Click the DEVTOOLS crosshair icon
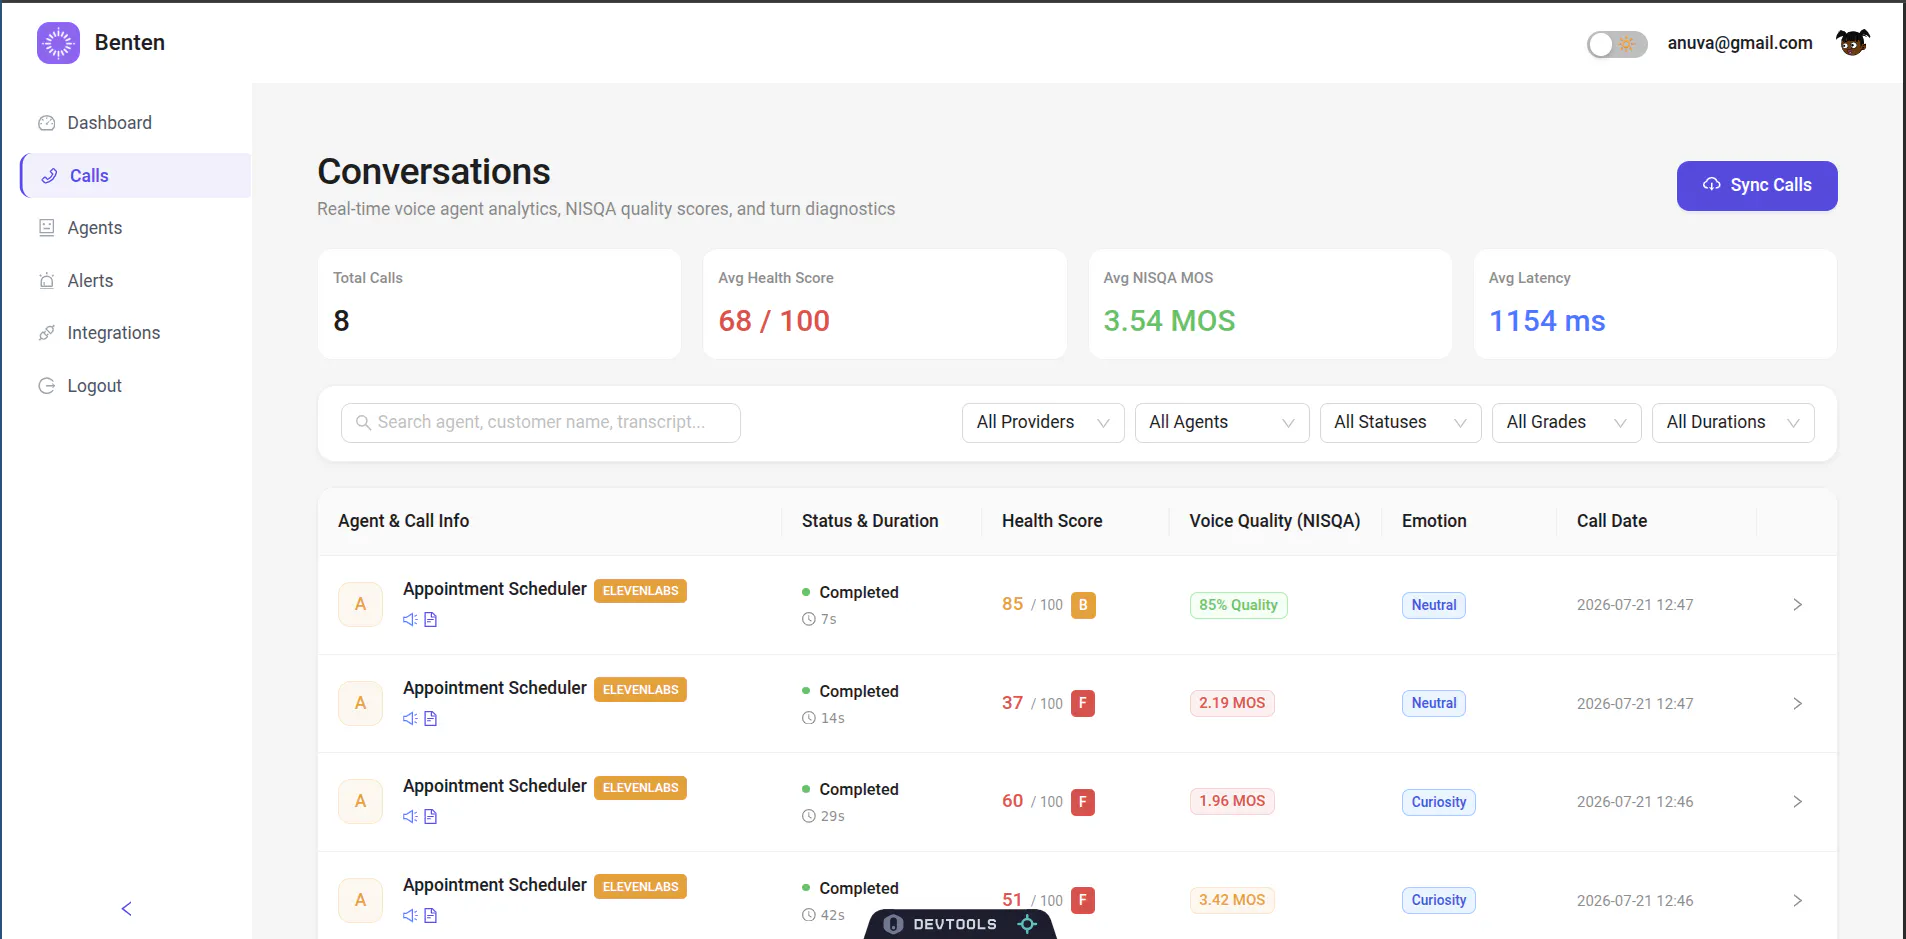Viewport: 1906px width, 939px height. [x=1027, y=924]
